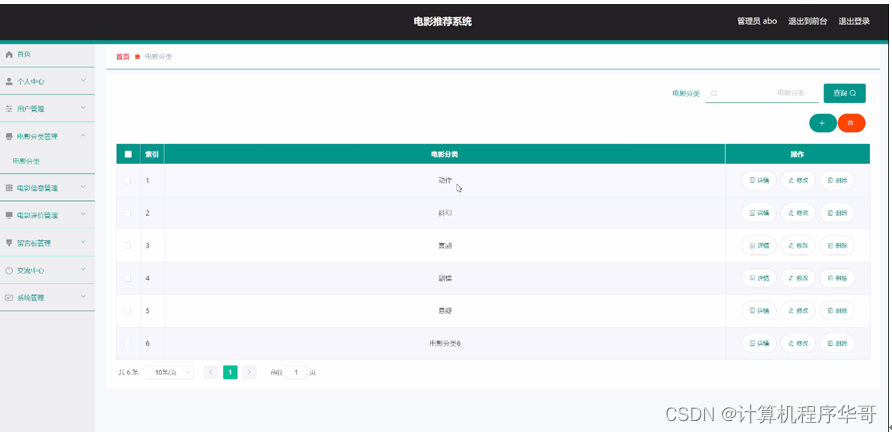Expand 电影信息管理 using its chevron

tap(83, 187)
